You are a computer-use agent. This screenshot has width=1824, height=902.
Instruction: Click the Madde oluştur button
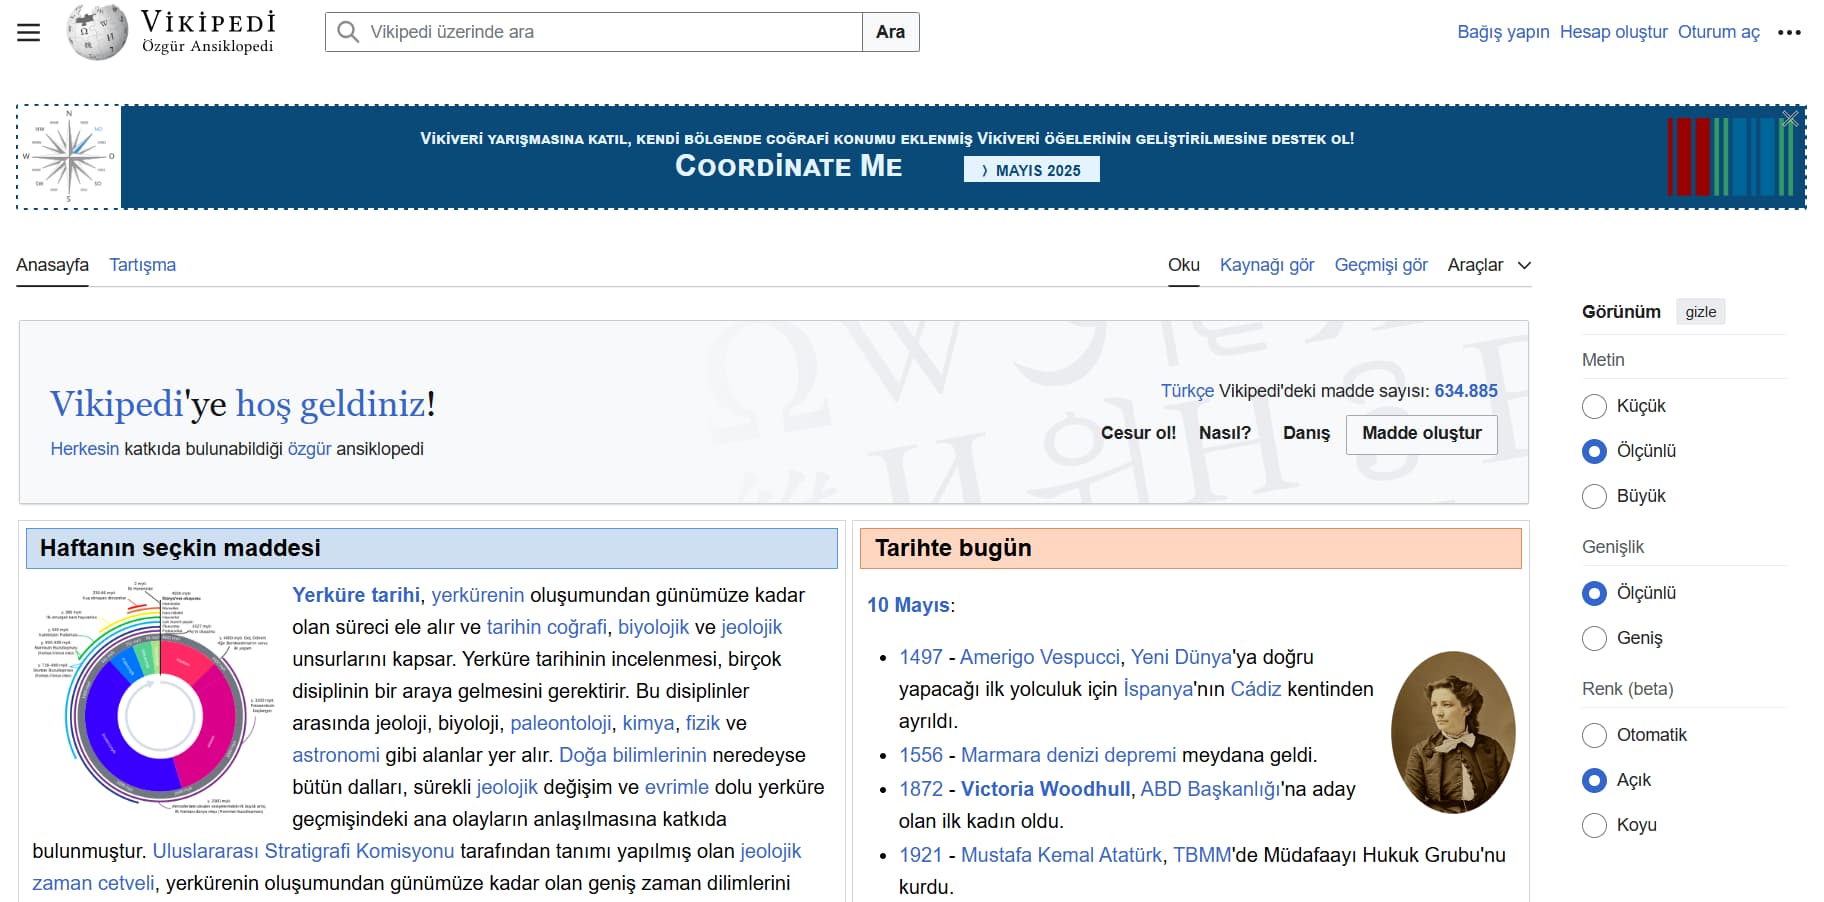tap(1421, 434)
